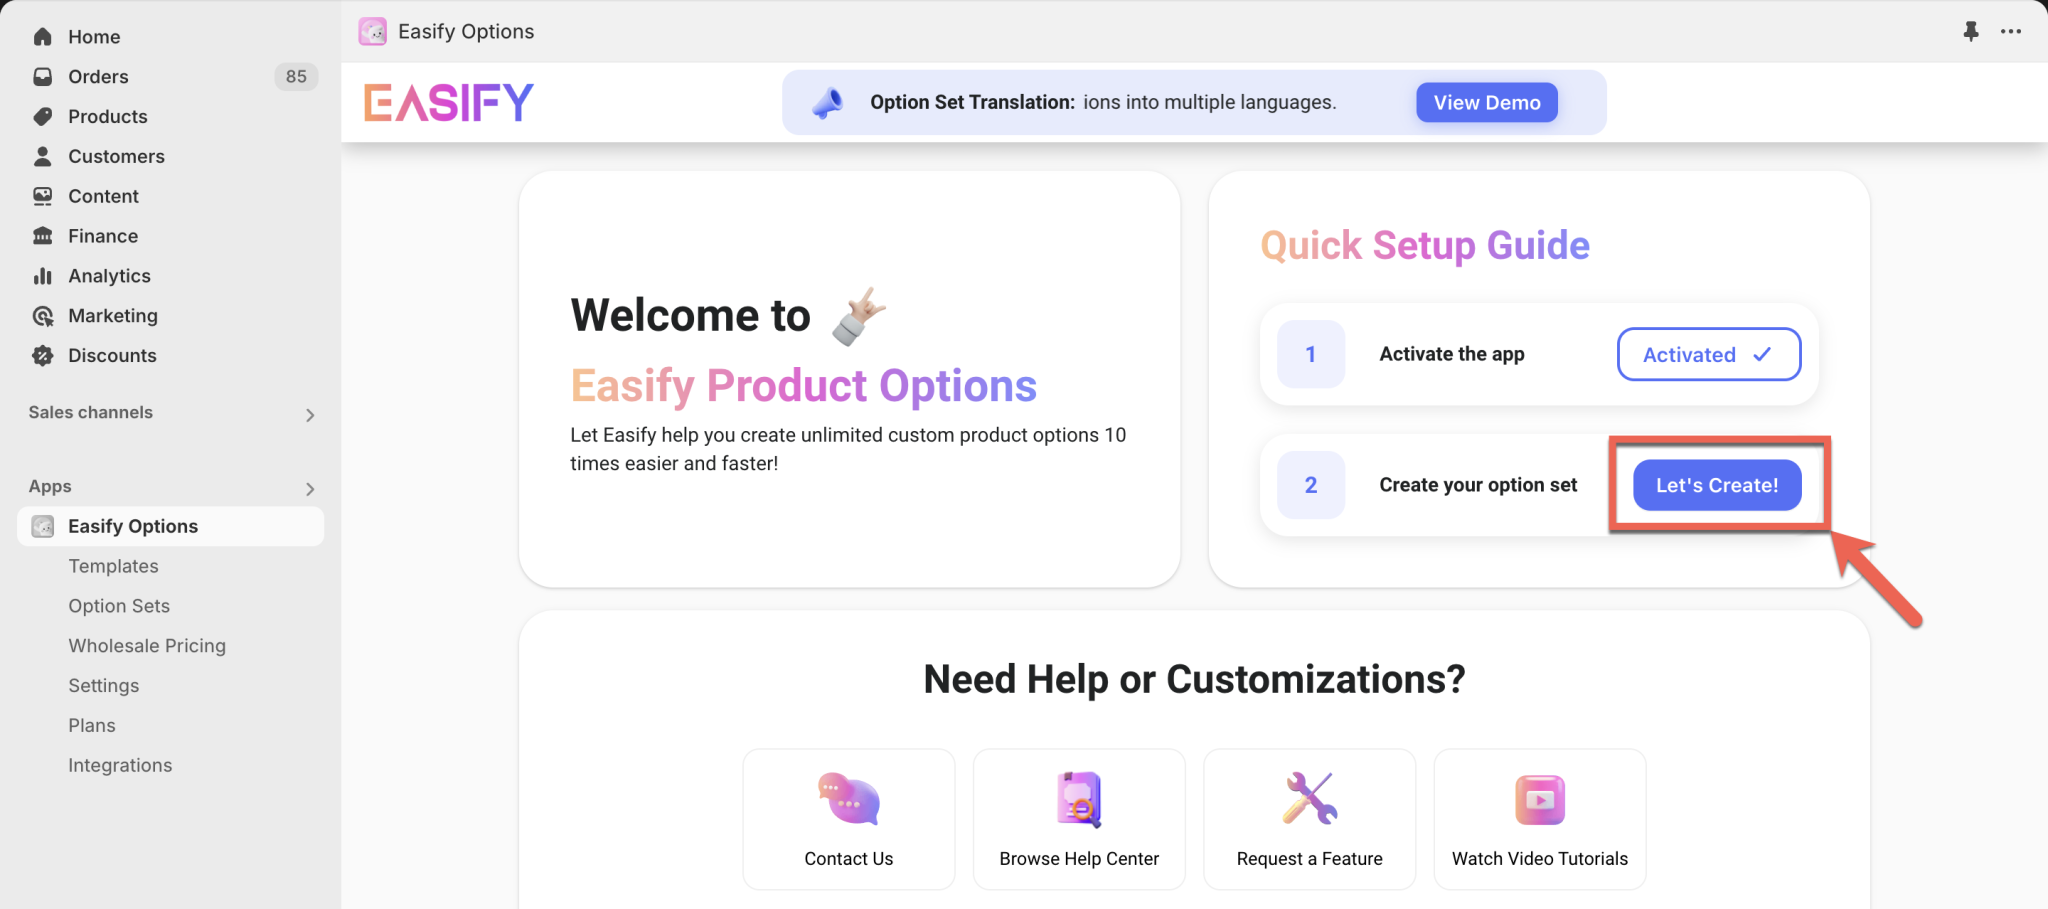Click the Easify app icon in header title

[373, 32]
